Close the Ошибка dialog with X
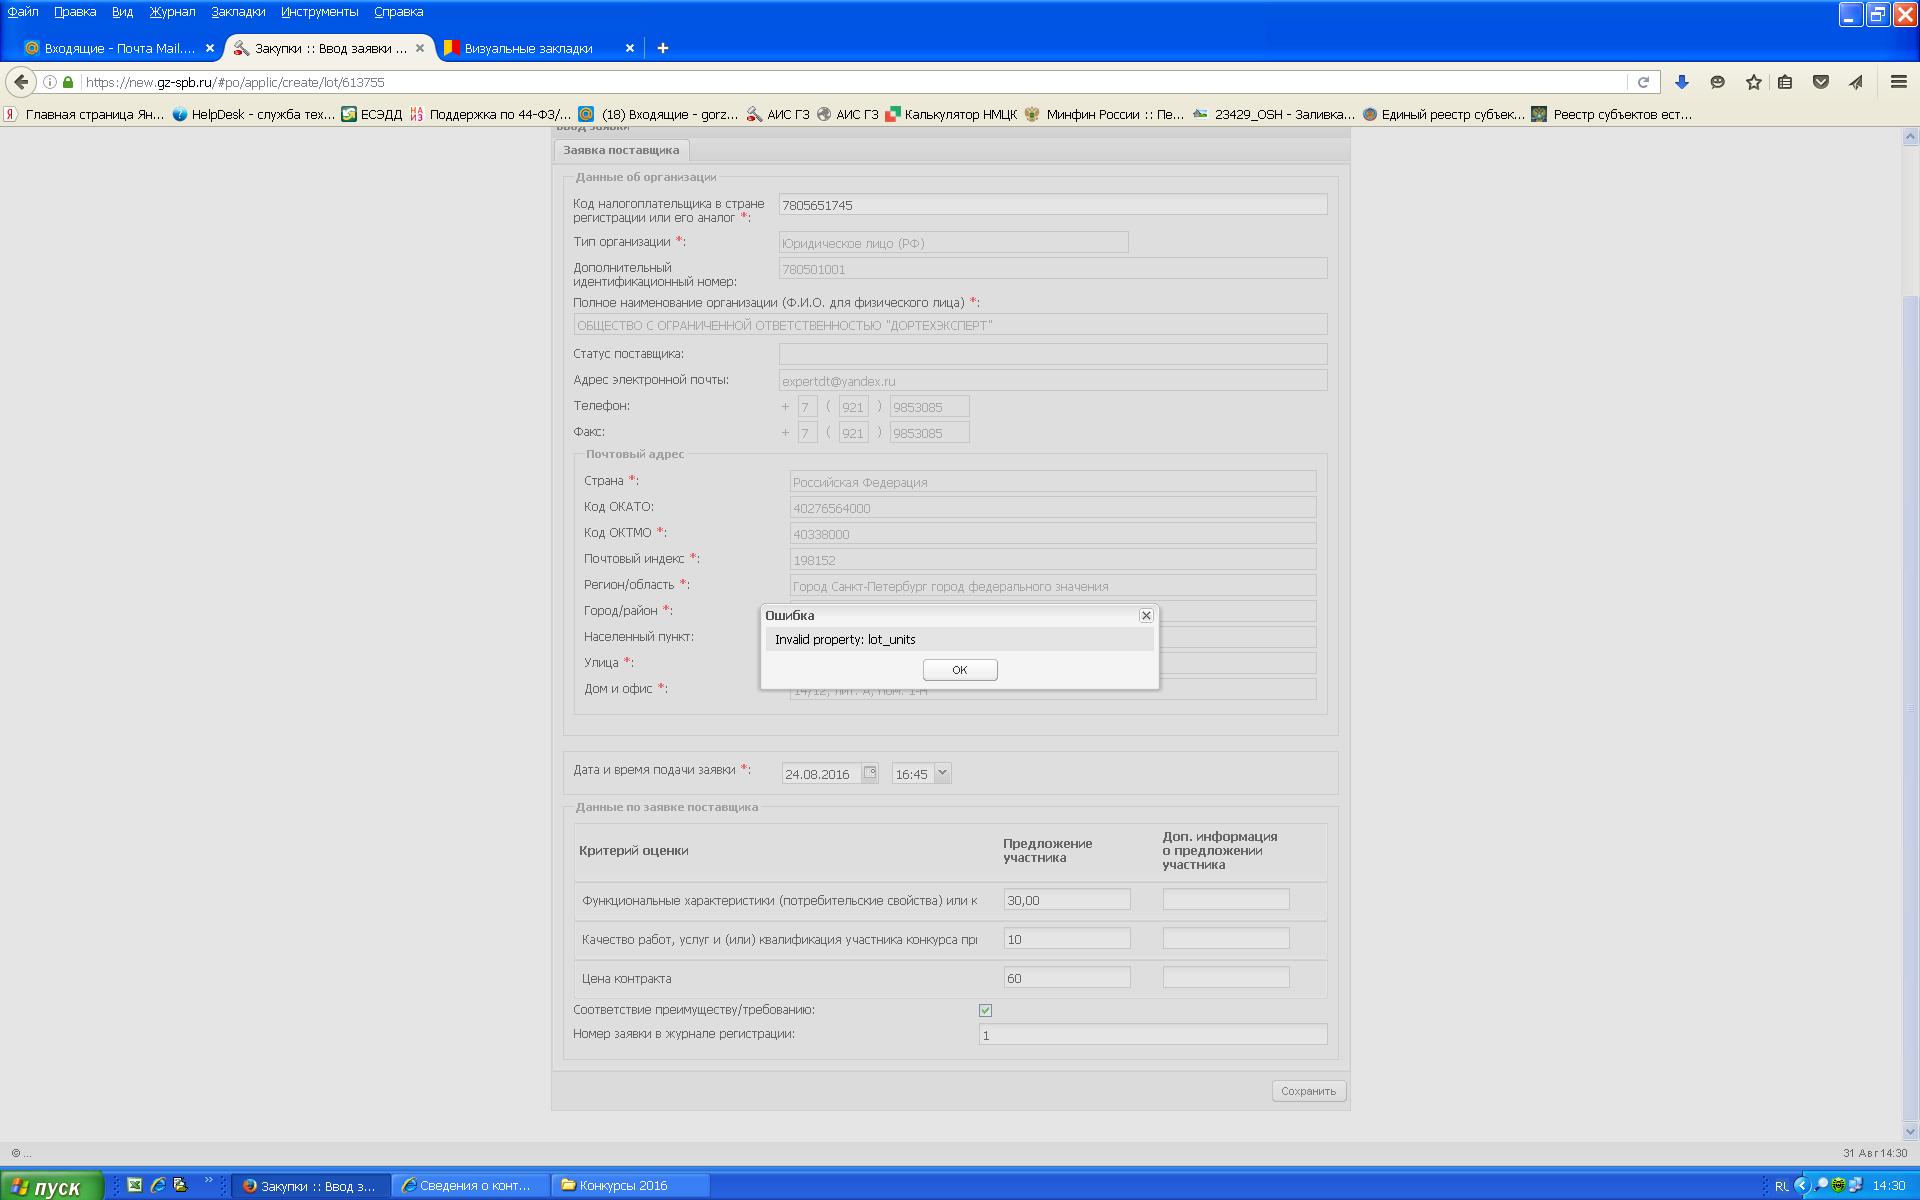 (1146, 615)
